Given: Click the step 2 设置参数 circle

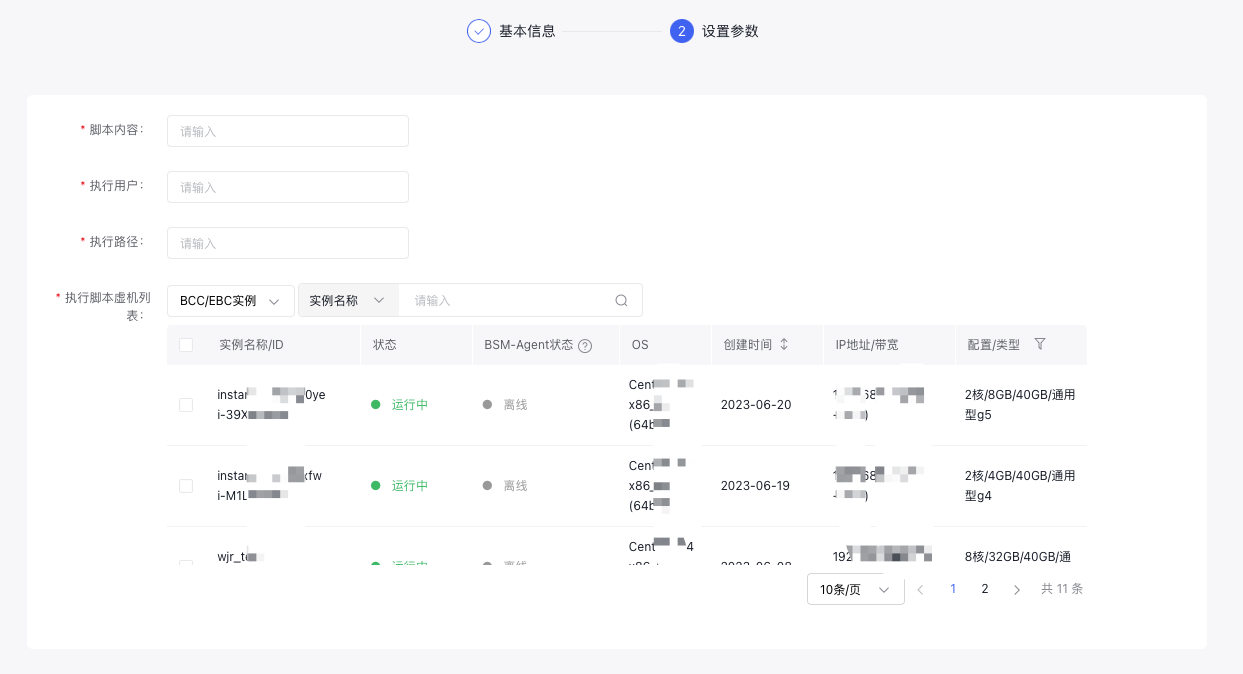Looking at the screenshot, I should [682, 31].
